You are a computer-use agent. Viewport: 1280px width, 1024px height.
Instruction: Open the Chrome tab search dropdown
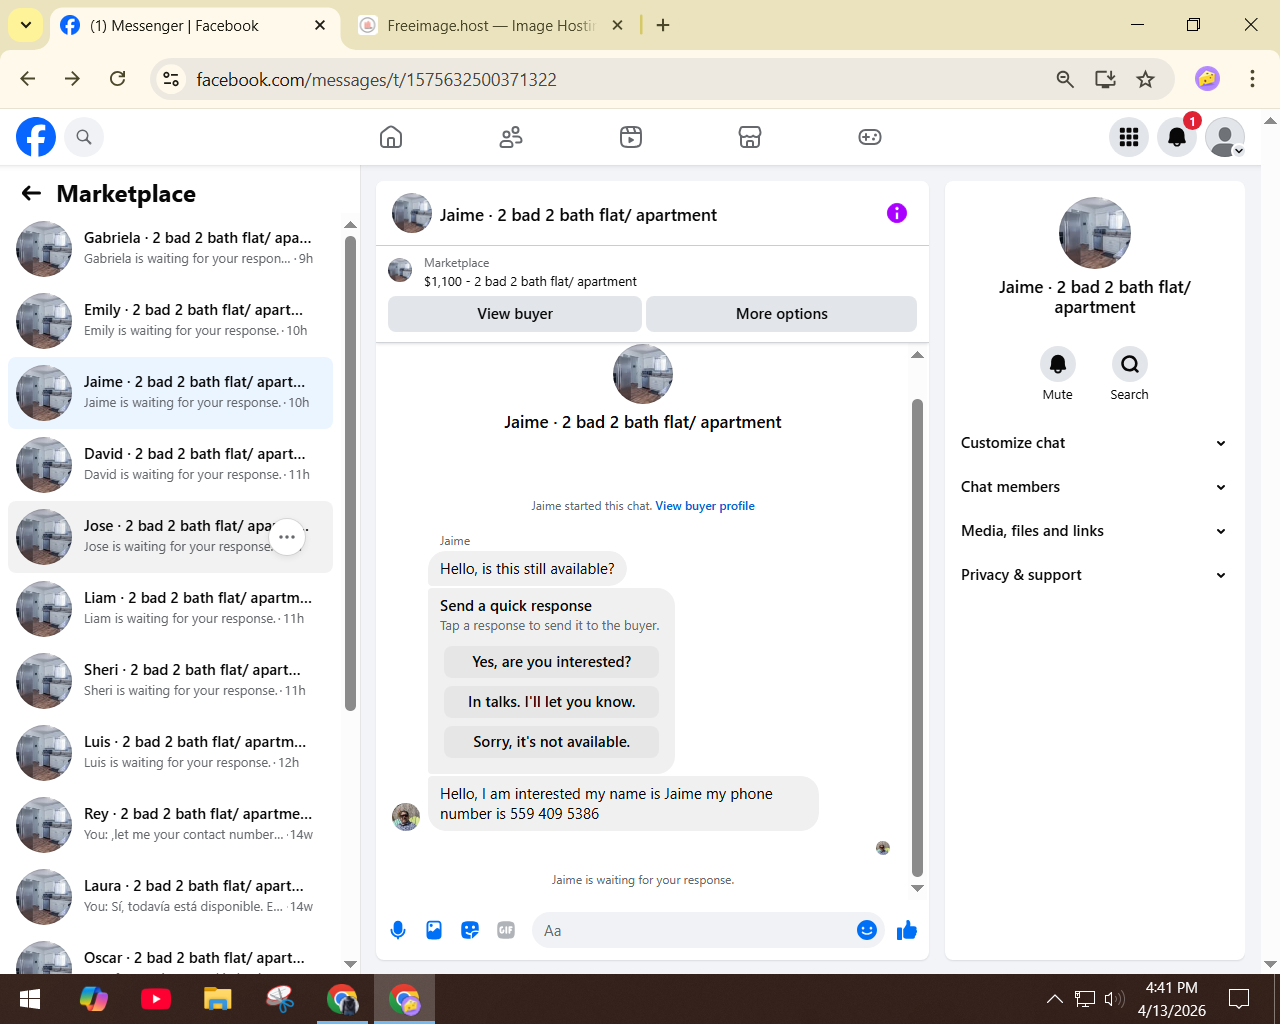[x=25, y=25]
